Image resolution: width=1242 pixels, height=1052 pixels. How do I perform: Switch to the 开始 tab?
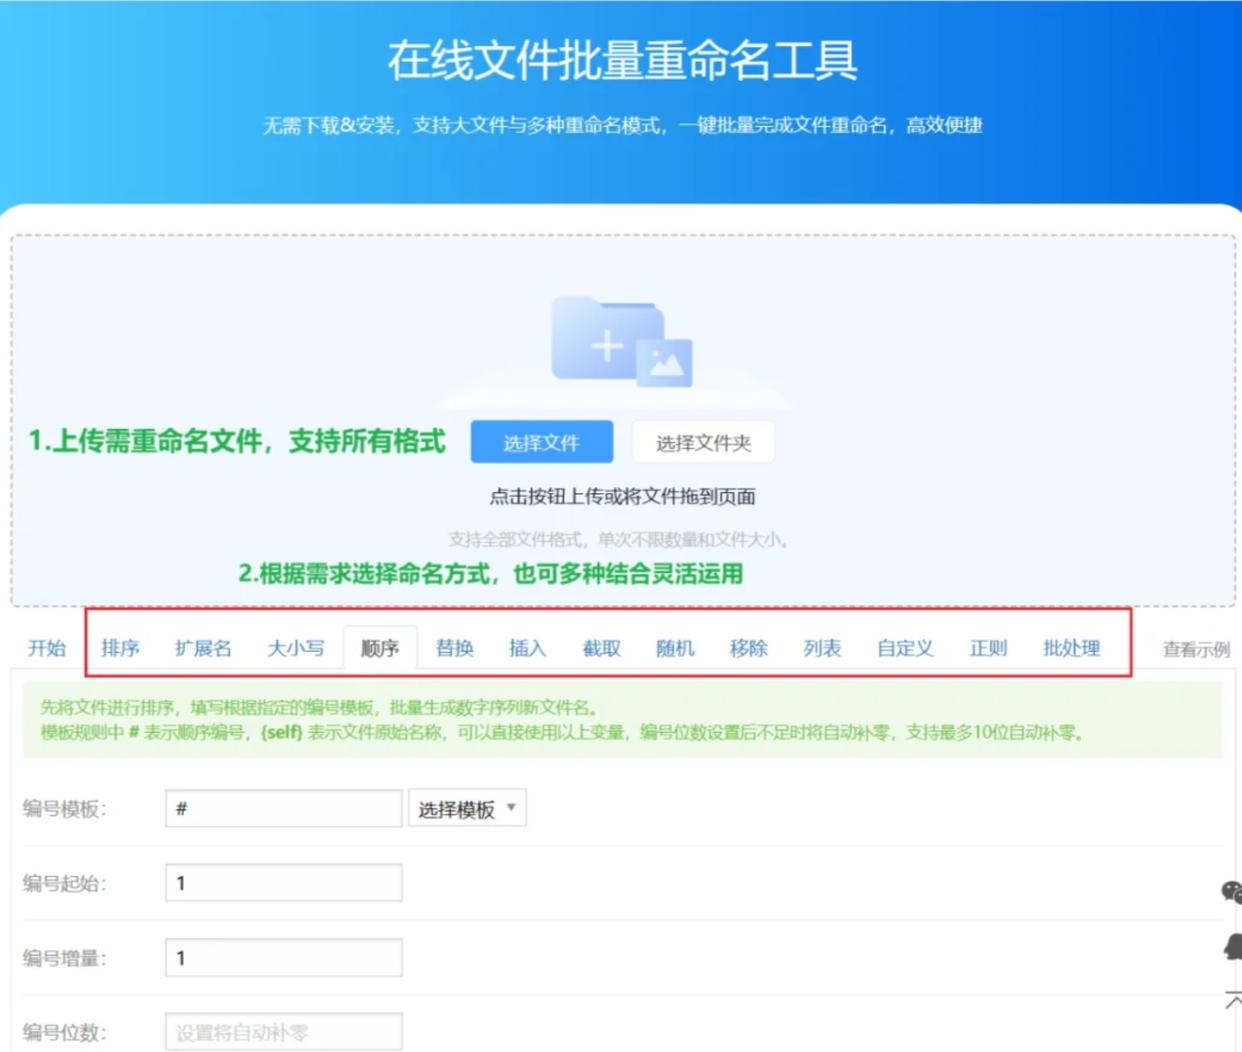(x=46, y=648)
